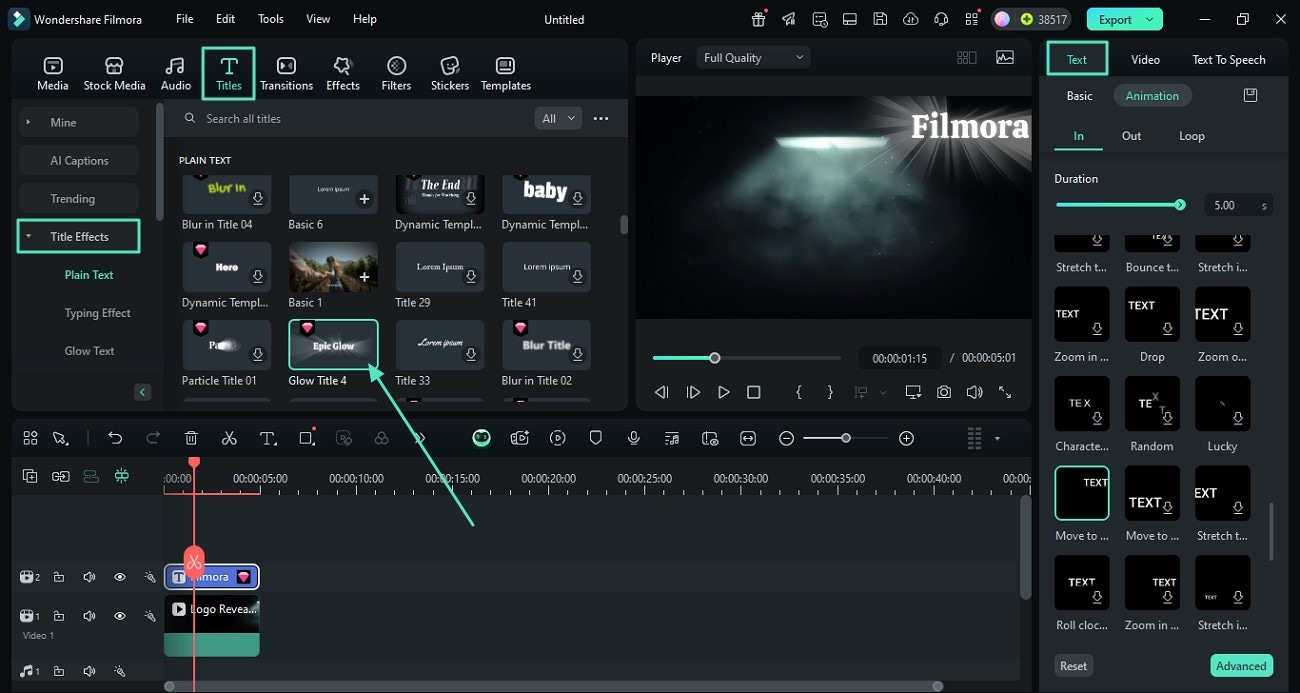
Task: Open the Audio tab
Action: [176, 74]
